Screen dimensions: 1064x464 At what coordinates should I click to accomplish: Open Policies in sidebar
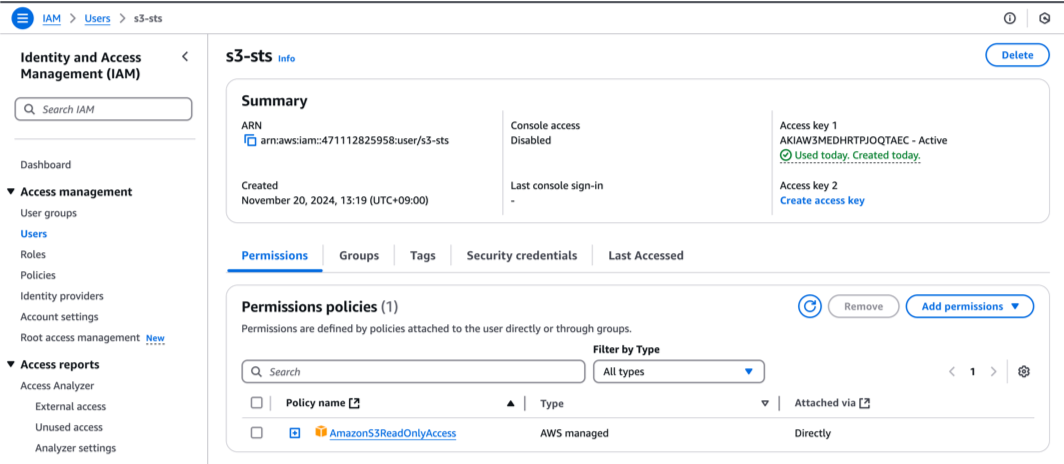pos(38,275)
